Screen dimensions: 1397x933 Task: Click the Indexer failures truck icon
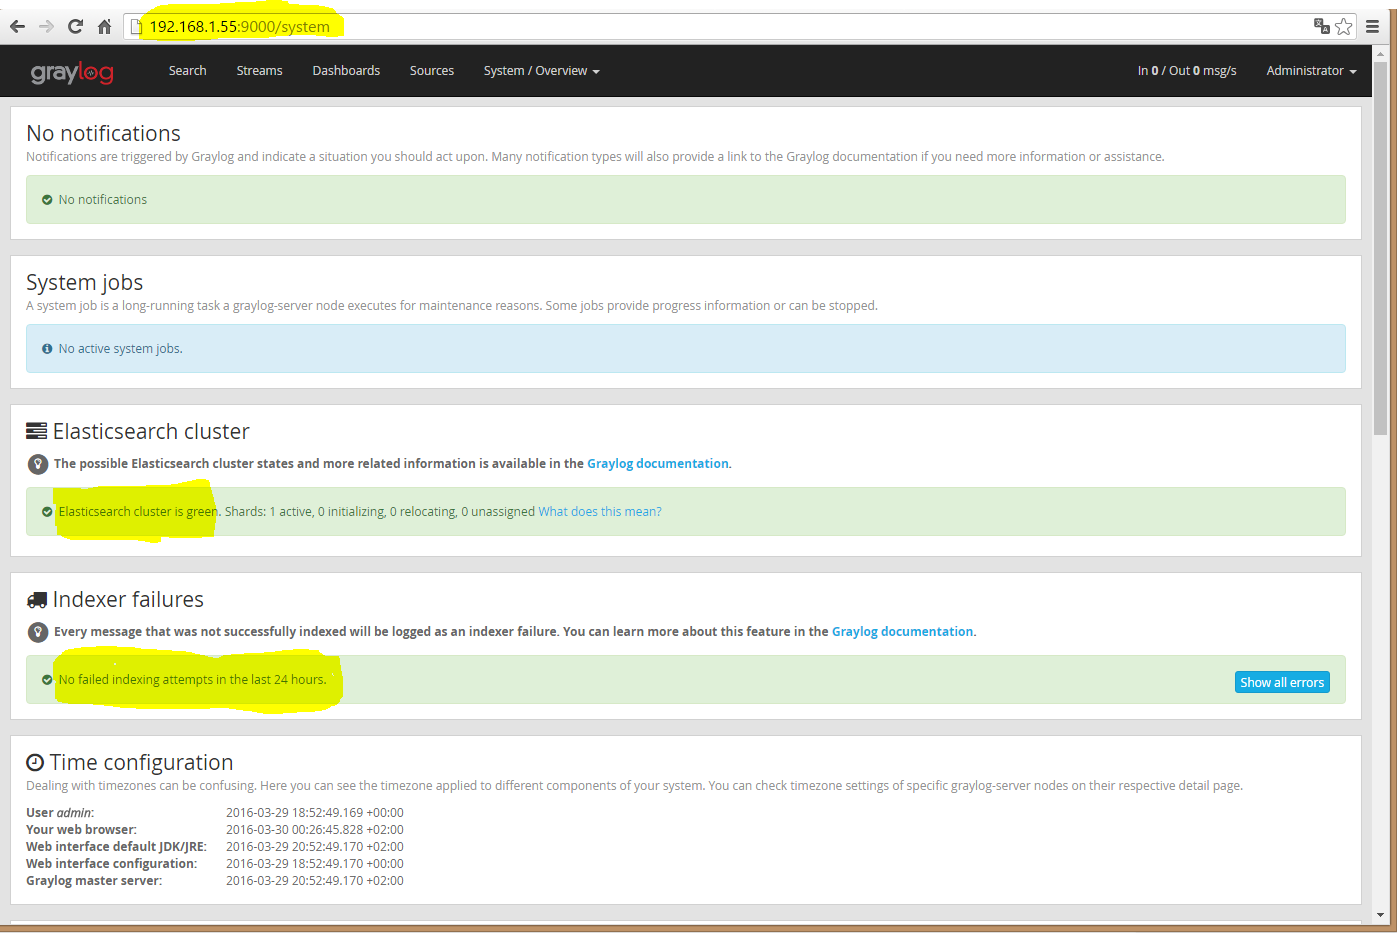pyautogui.click(x=36, y=600)
